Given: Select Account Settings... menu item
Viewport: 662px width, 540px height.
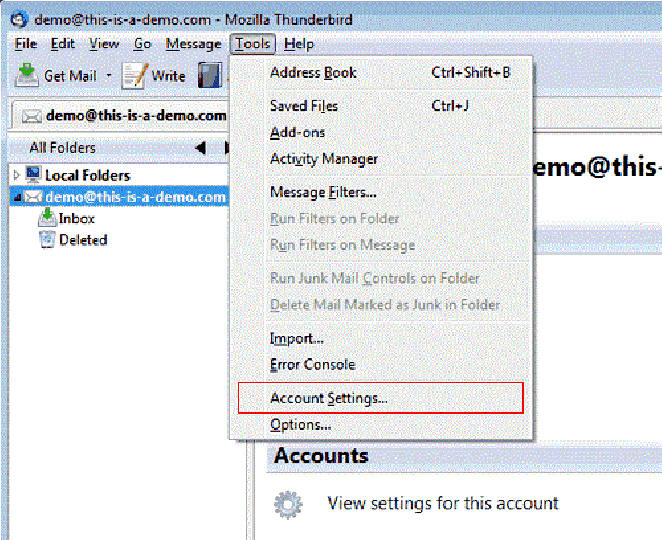Looking at the screenshot, I should 381,398.
